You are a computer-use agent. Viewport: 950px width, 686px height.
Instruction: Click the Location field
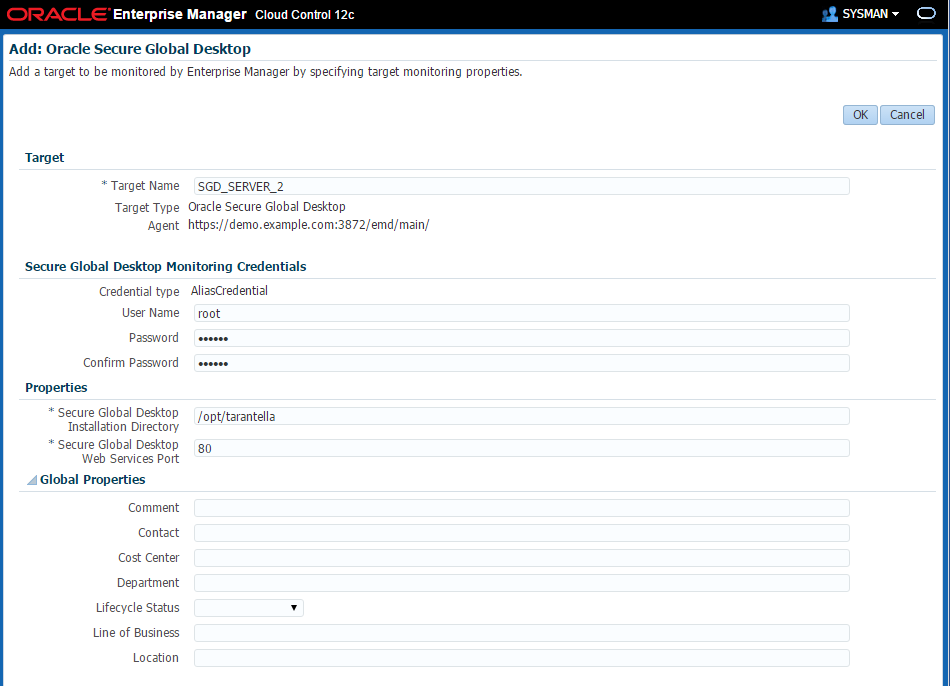522,658
